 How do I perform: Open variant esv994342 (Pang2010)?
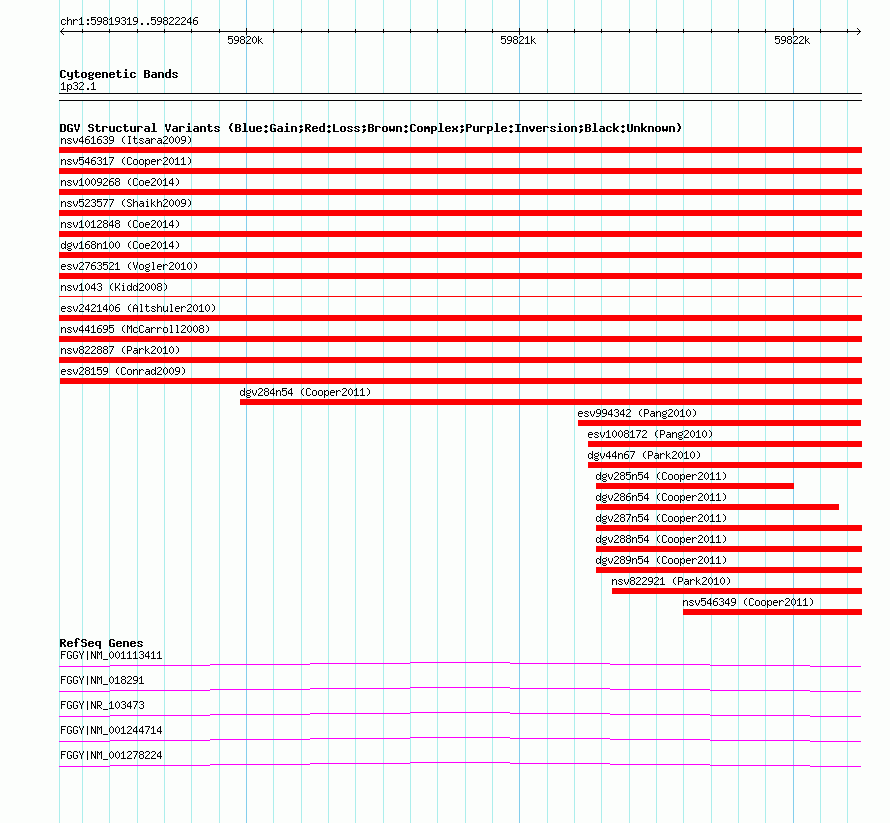(637, 413)
